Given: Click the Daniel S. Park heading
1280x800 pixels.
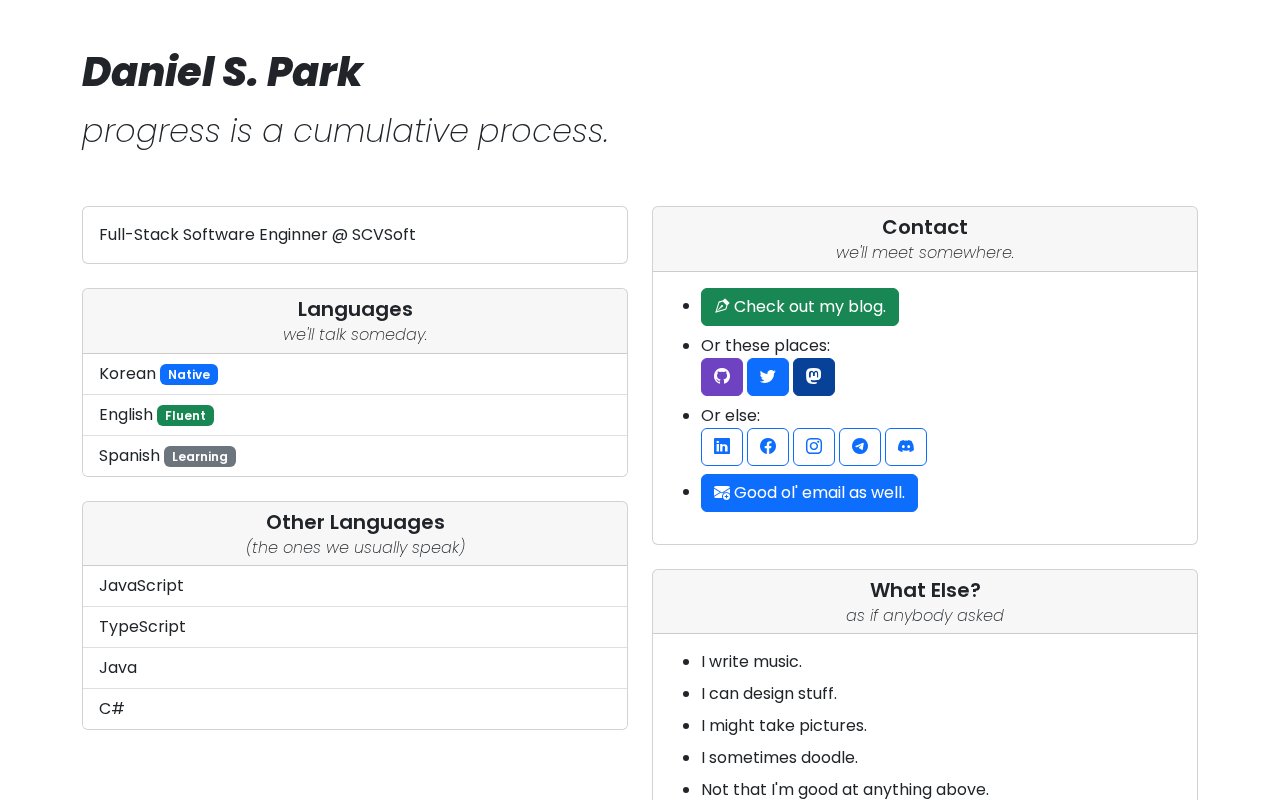Looking at the screenshot, I should 222,72.
